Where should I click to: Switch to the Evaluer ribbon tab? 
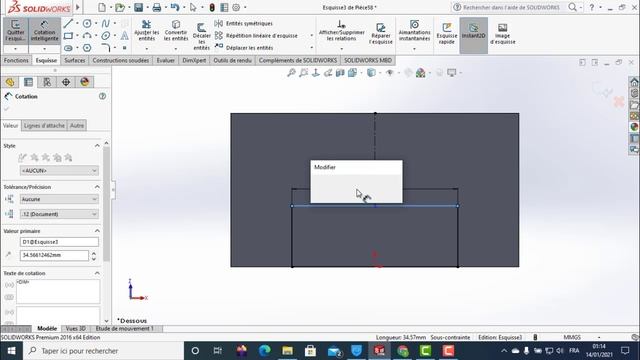166,60
